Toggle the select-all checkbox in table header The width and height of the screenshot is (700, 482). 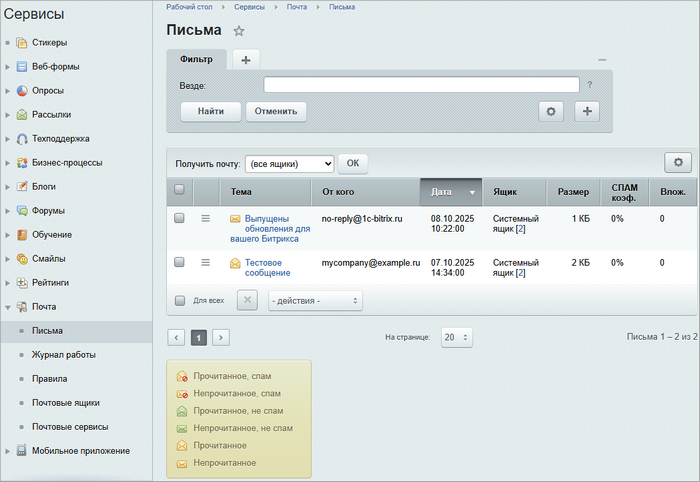[179, 190]
